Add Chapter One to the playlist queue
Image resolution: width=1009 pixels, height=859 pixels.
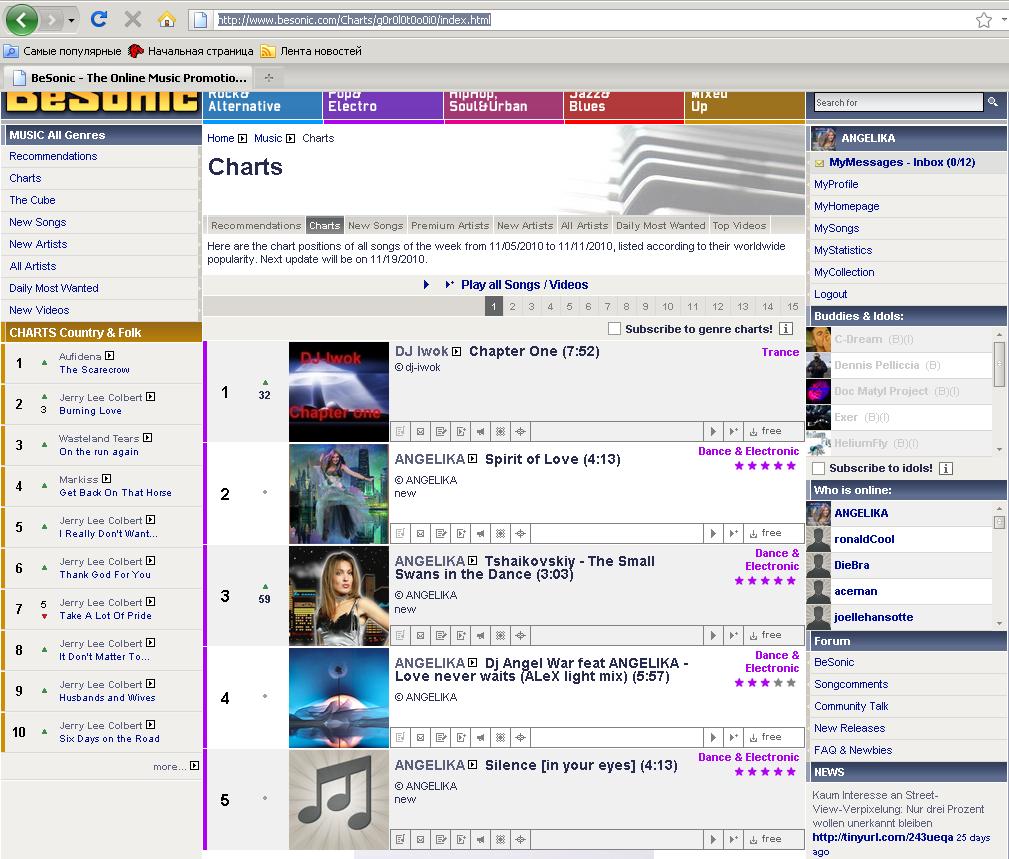[733, 431]
